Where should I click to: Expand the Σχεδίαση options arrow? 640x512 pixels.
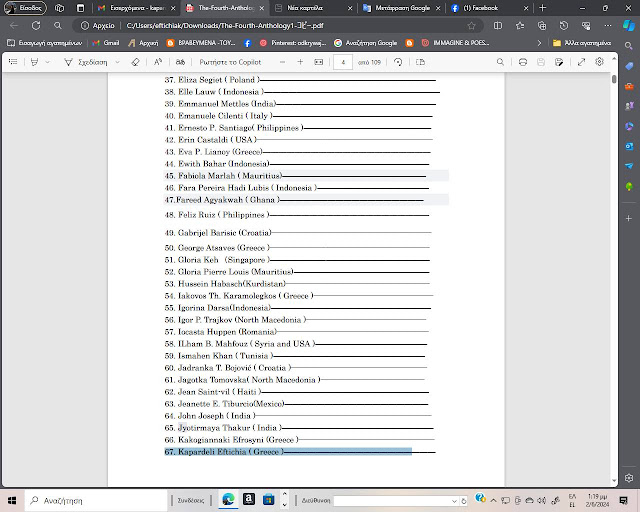tap(118, 62)
